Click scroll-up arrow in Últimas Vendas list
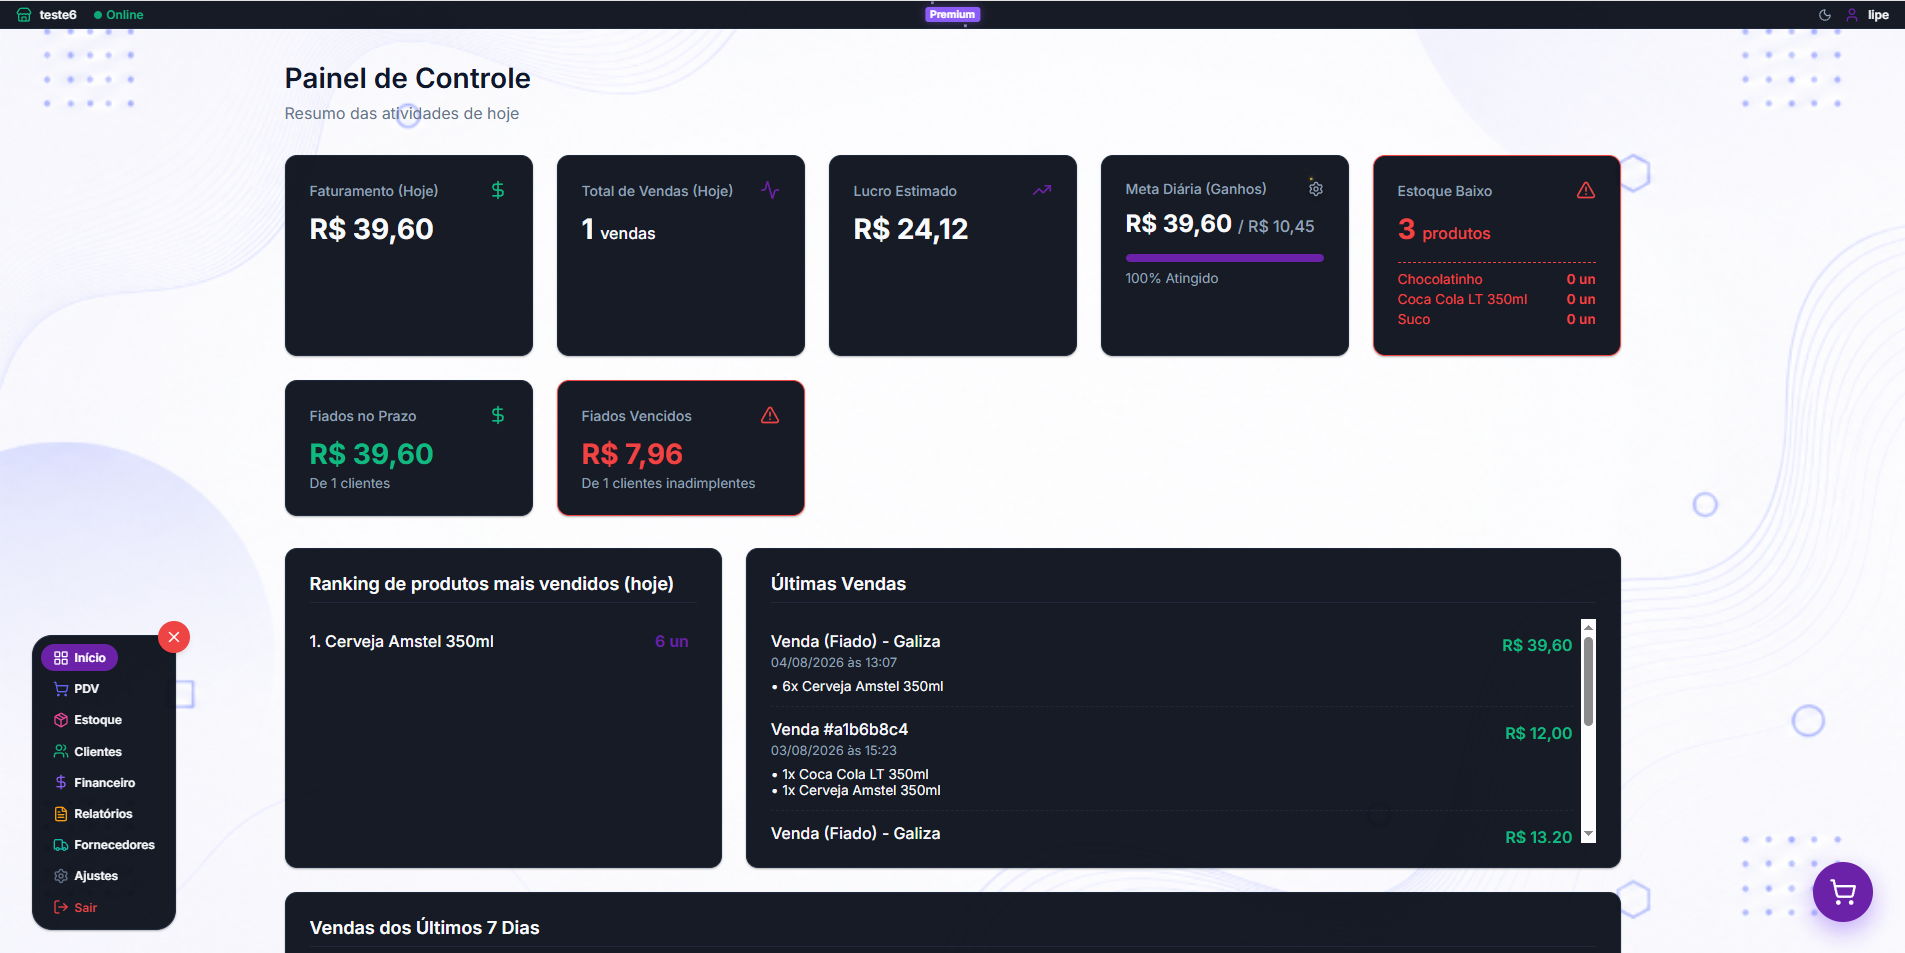This screenshot has height=953, width=1905. 1588,627
